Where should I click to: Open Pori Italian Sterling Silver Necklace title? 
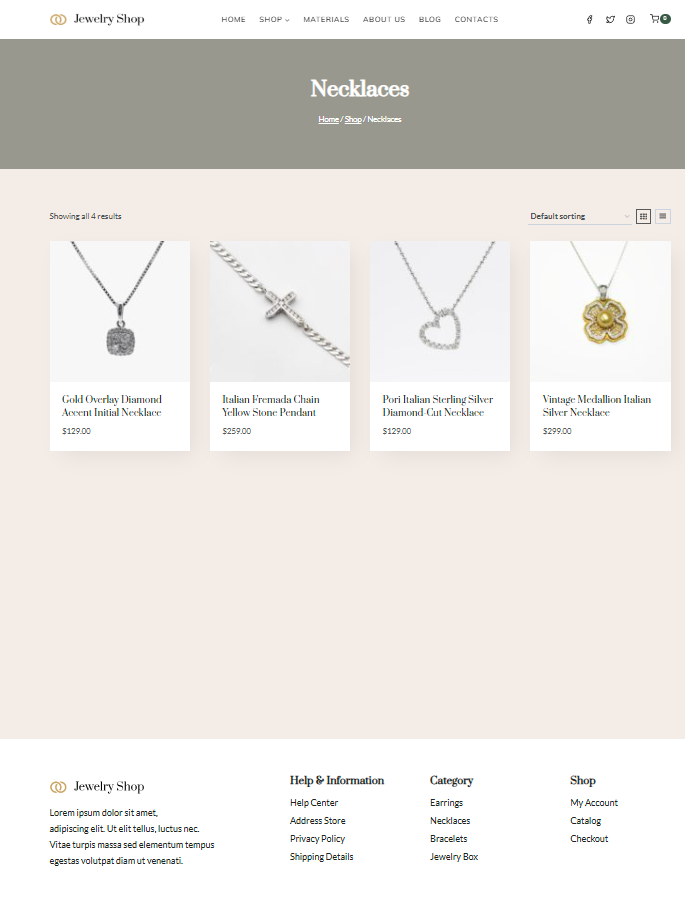438,406
